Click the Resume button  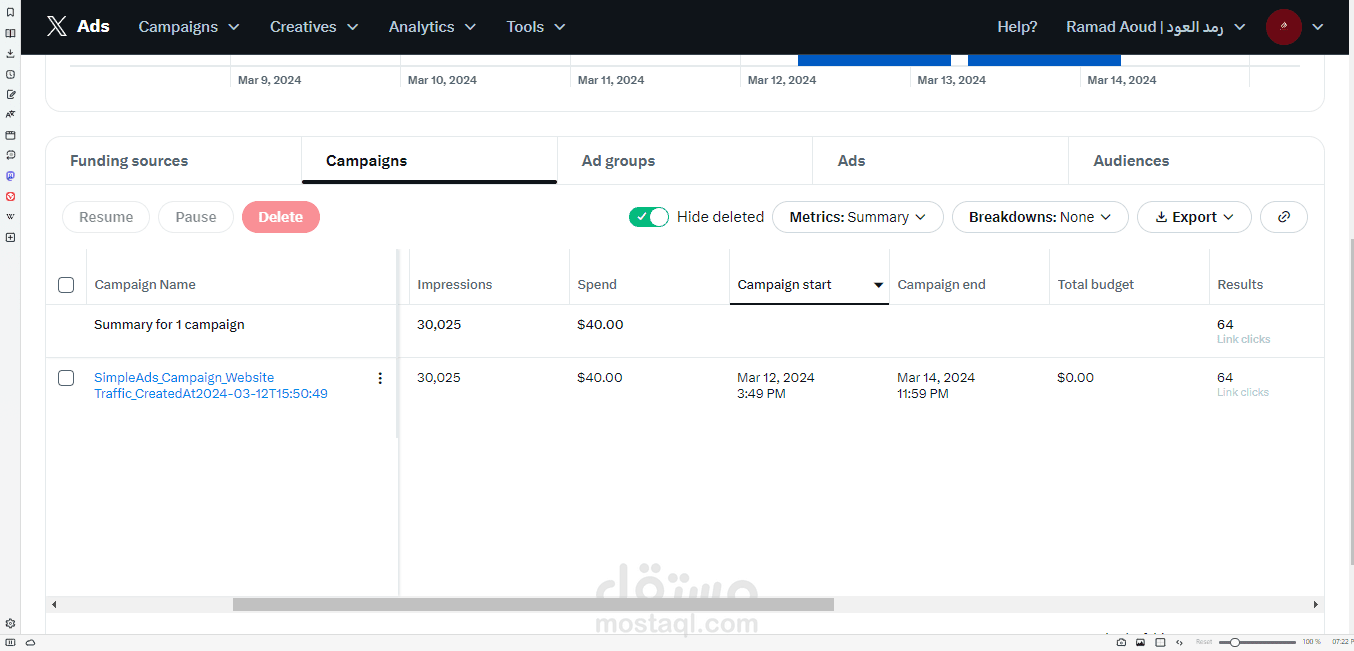point(106,217)
